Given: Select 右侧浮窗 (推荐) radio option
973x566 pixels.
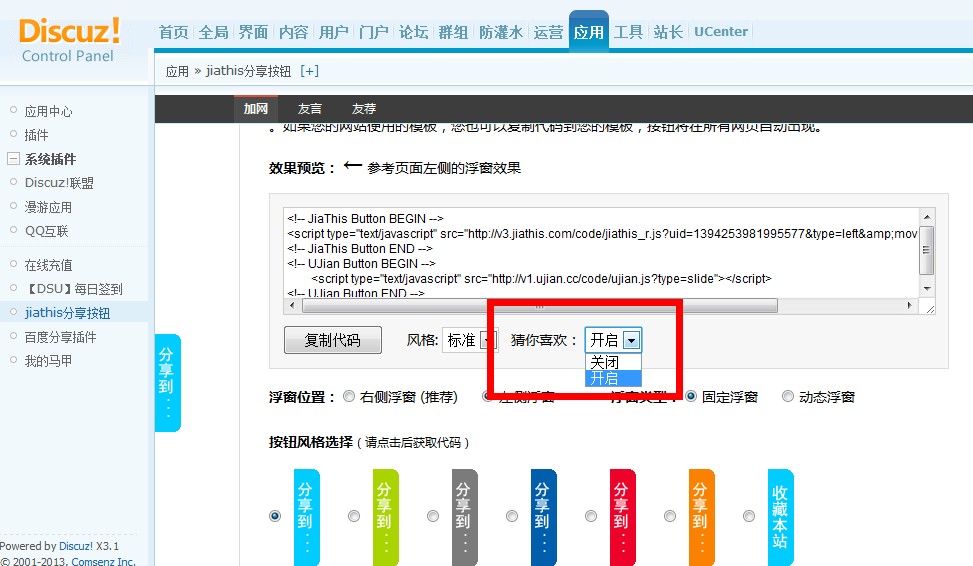Looking at the screenshot, I should point(349,396).
